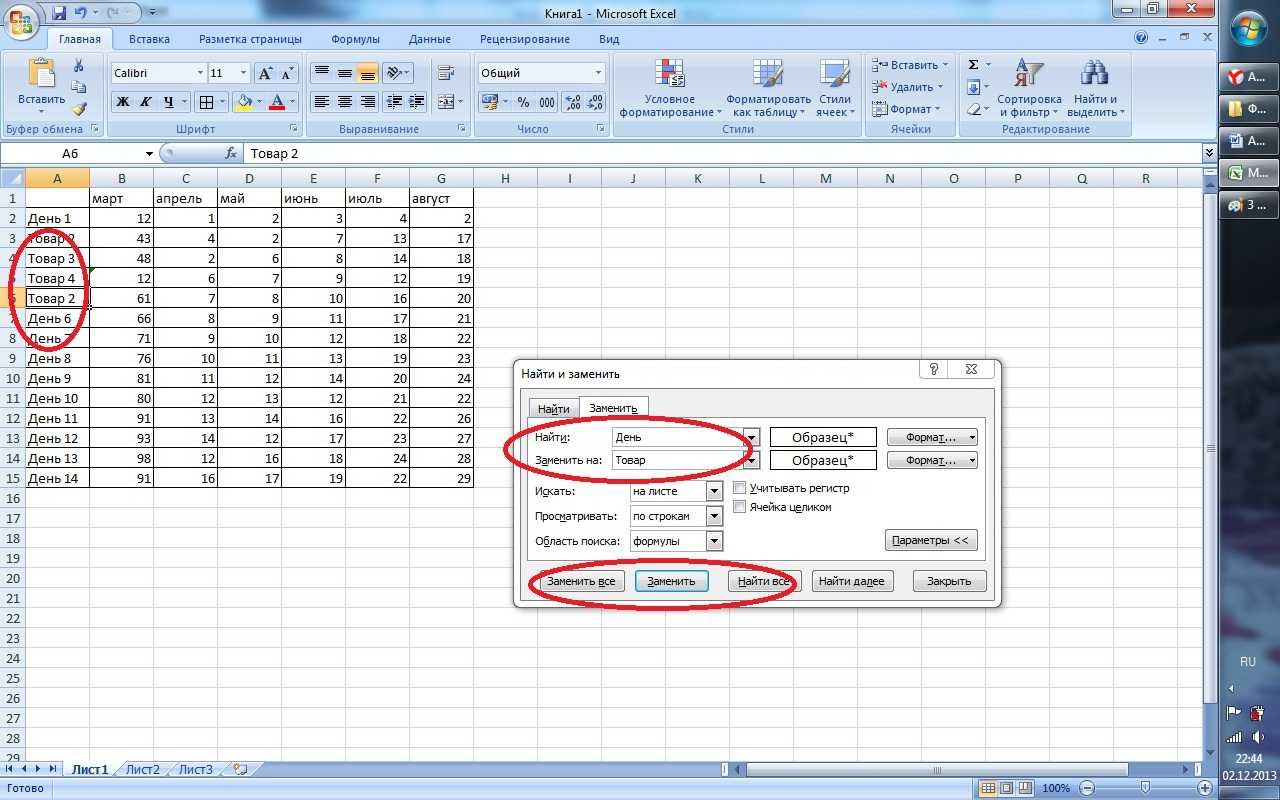Align text to top of cell
This screenshot has width=1280, height=800.
321,73
